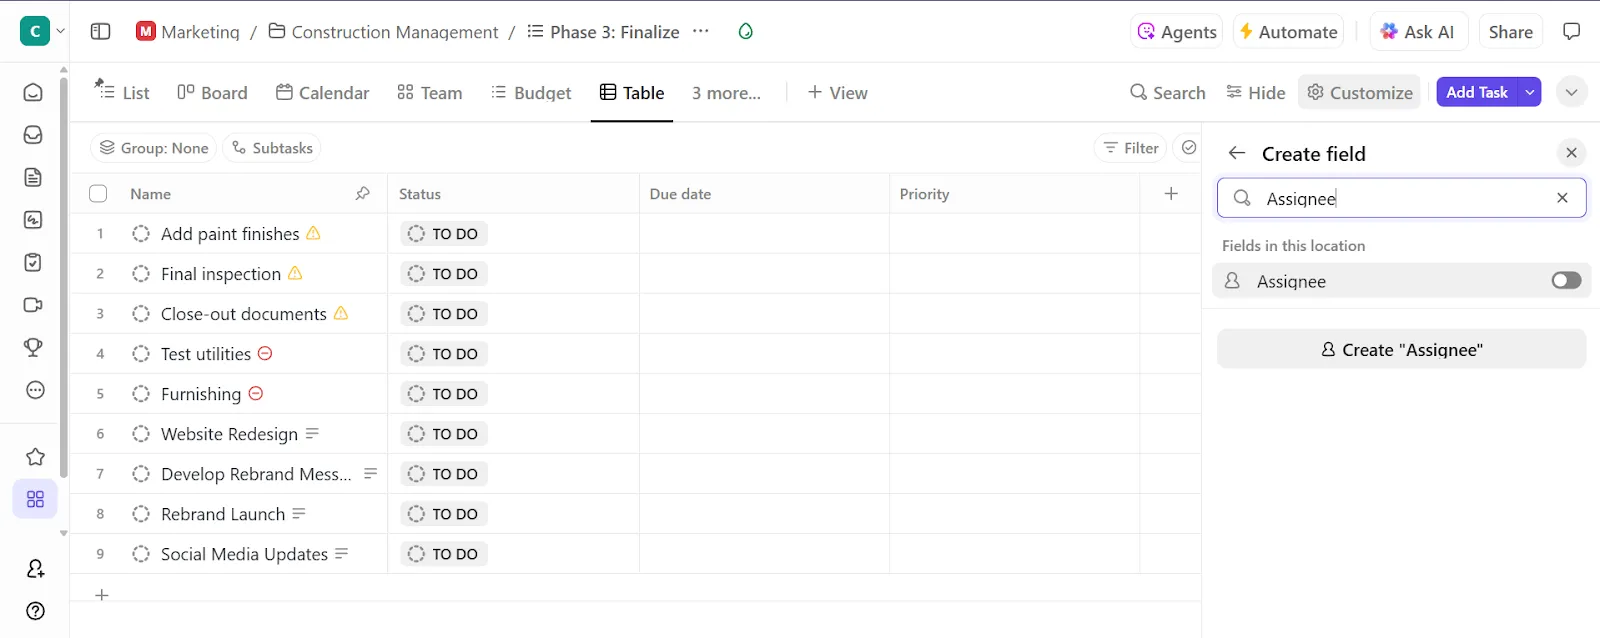Click back arrow in Create field panel
The width and height of the screenshot is (1600, 638).
pos(1237,153)
